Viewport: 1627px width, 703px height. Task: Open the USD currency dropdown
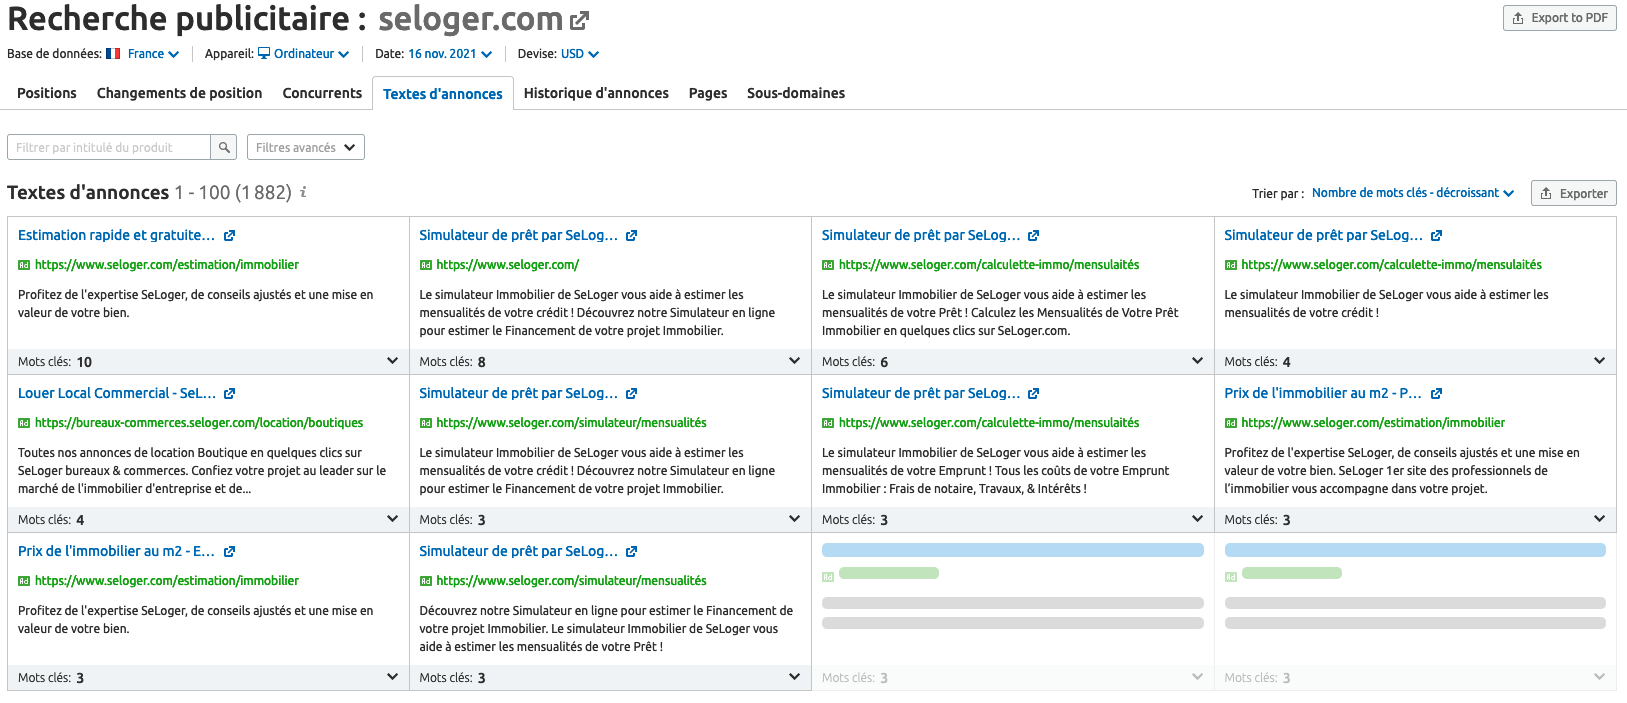(580, 54)
